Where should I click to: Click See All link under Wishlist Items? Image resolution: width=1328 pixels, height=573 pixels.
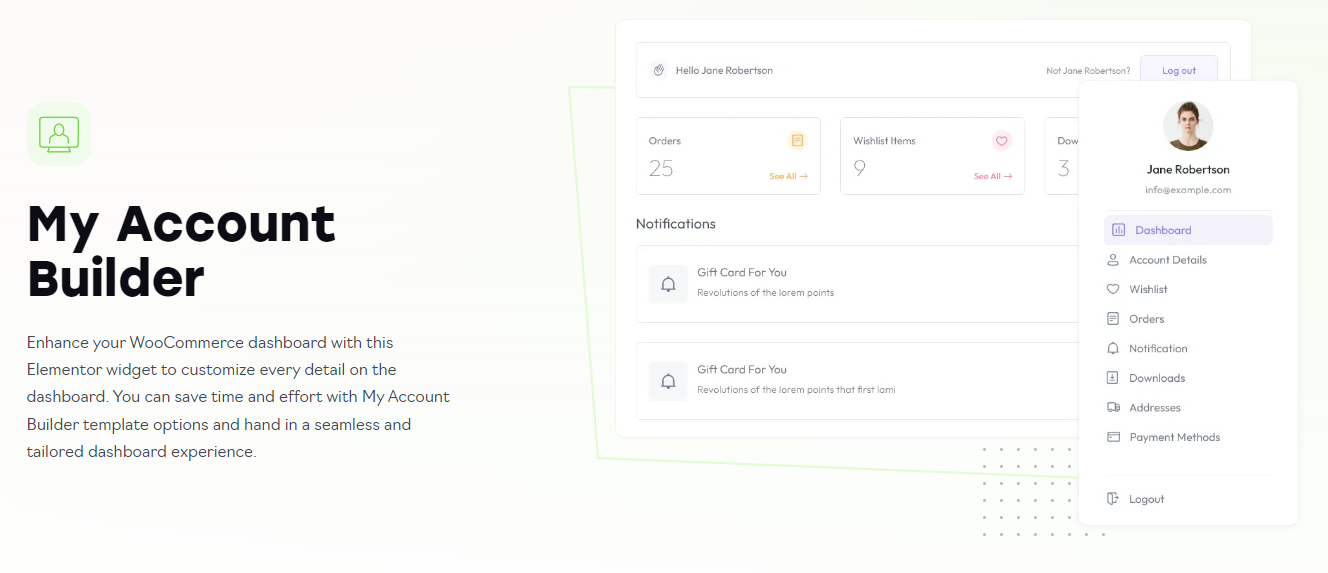(992, 176)
